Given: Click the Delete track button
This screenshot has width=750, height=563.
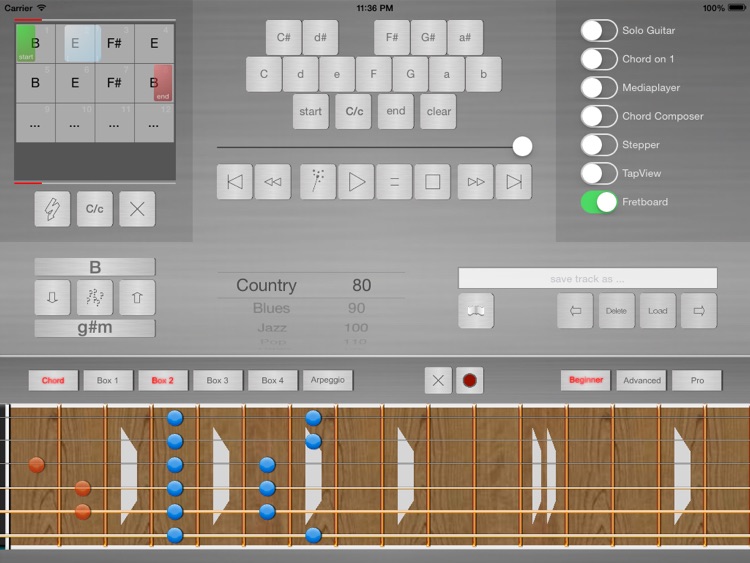Looking at the screenshot, I should point(617,311).
